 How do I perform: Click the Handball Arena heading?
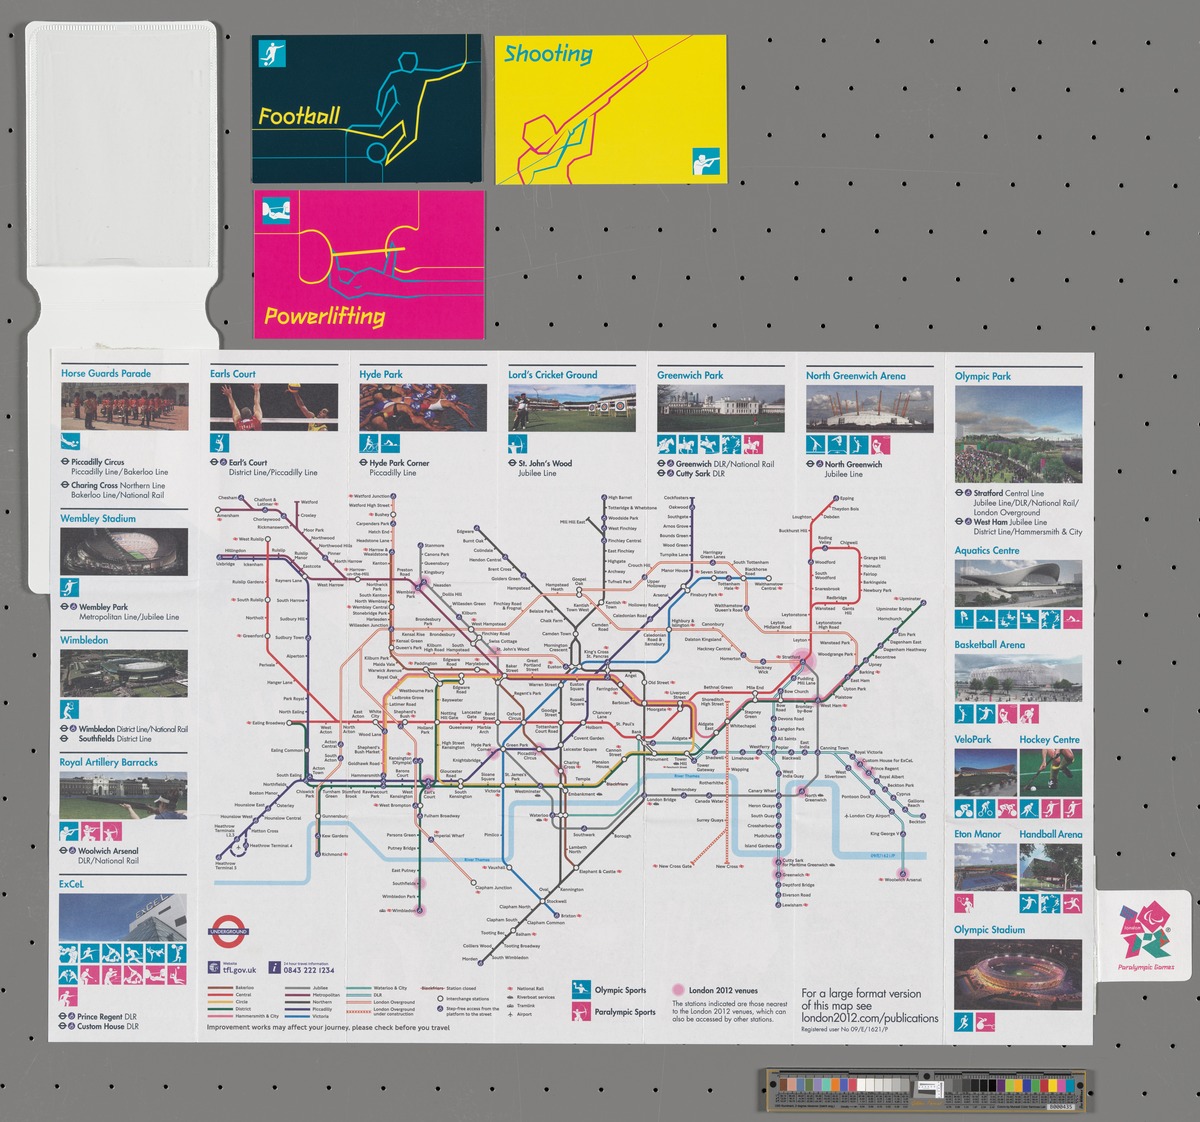(x=1051, y=833)
